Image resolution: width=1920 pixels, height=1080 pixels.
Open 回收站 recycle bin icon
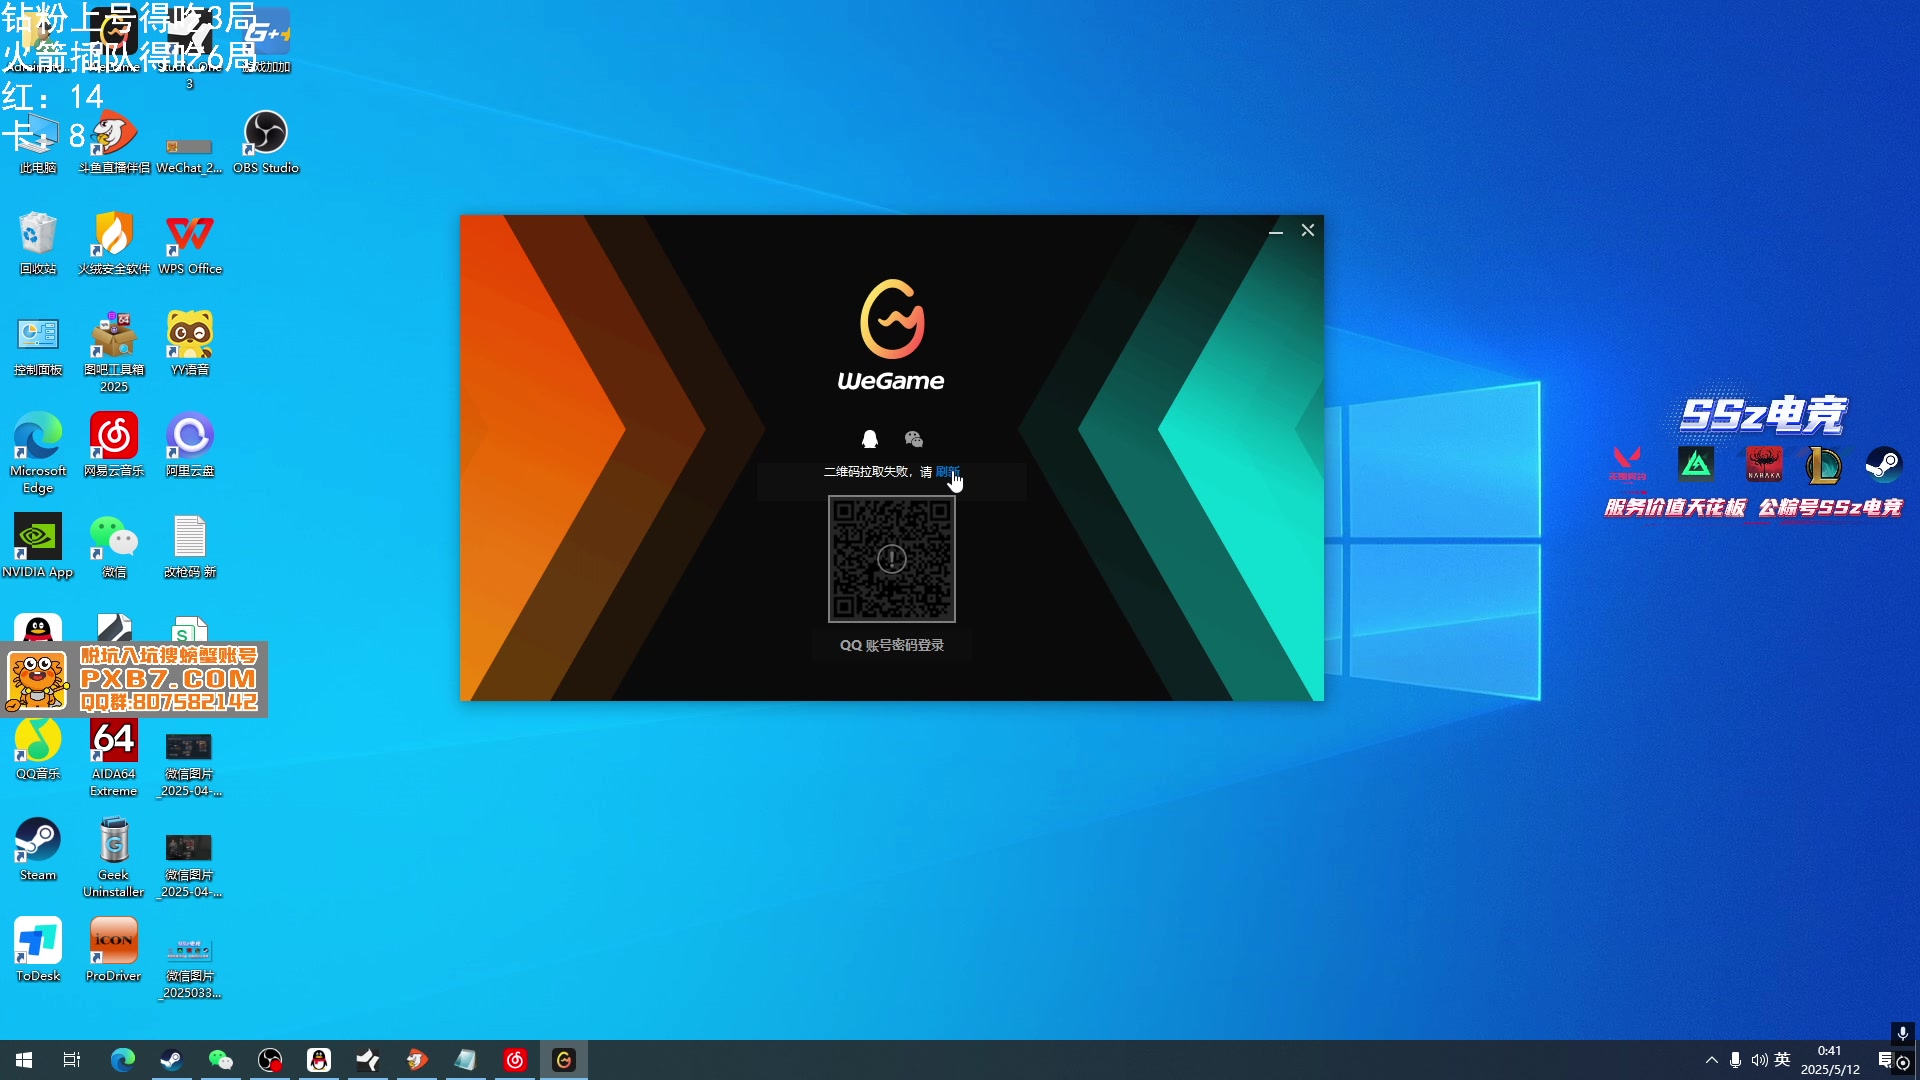(x=38, y=243)
